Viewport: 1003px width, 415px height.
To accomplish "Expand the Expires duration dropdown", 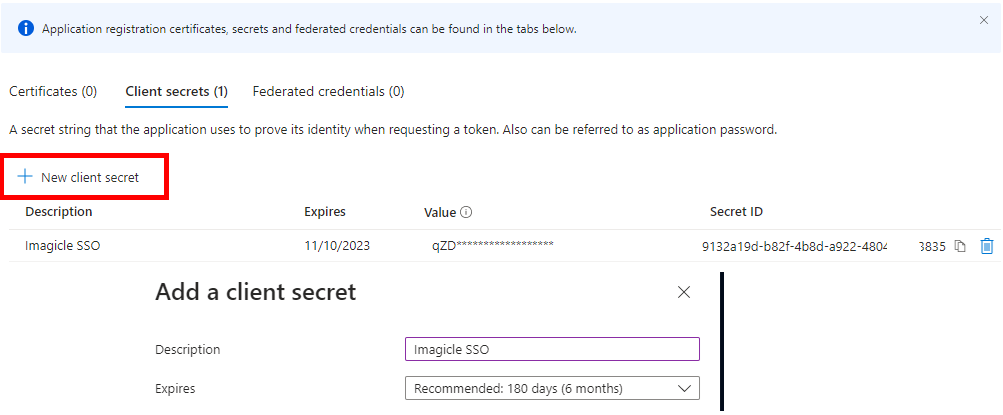I will point(552,388).
